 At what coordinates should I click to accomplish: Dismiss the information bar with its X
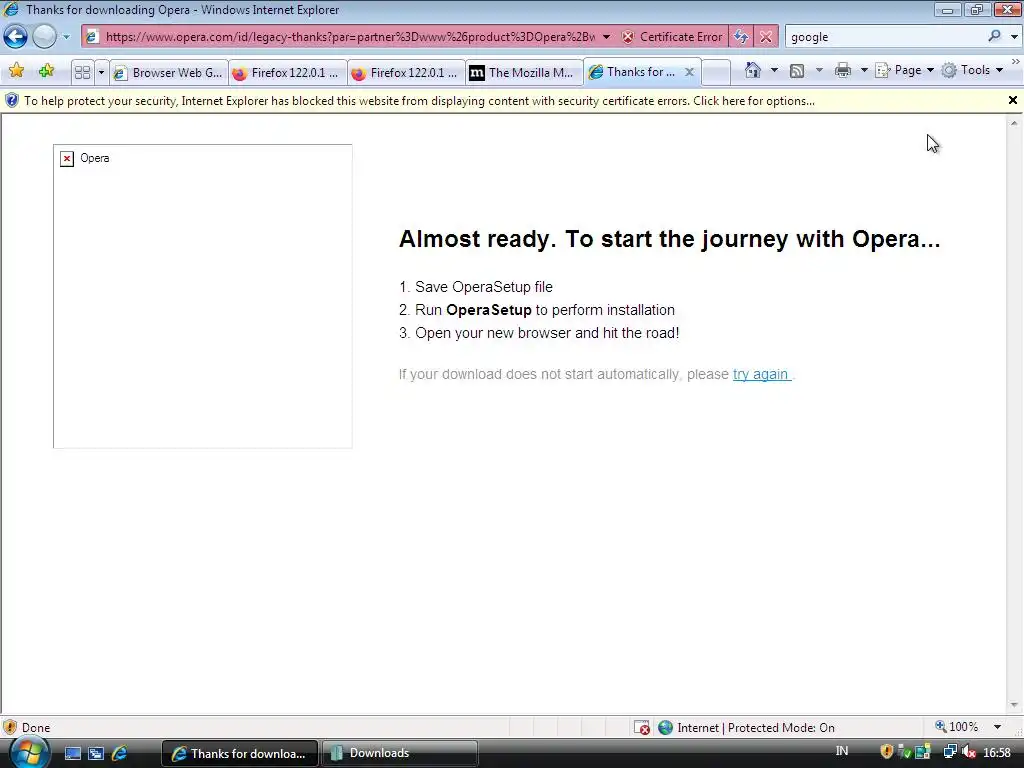[x=1013, y=100]
